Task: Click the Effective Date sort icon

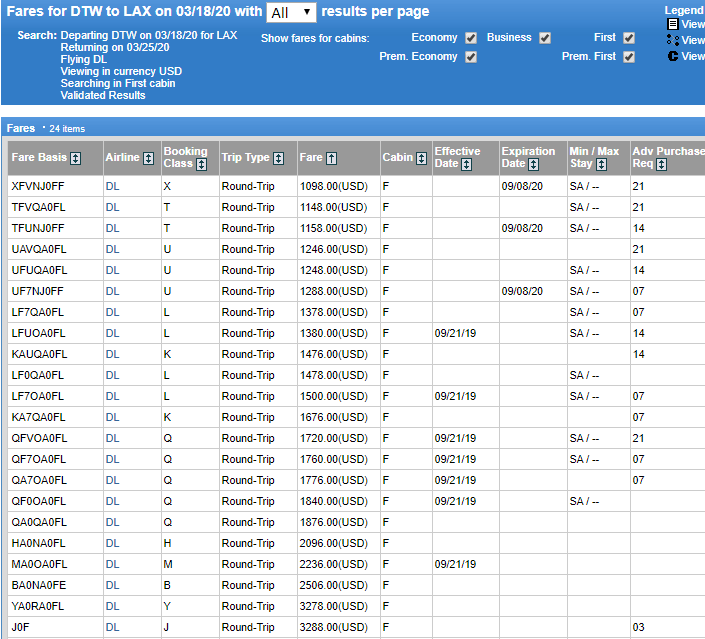Action: pos(466,165)
